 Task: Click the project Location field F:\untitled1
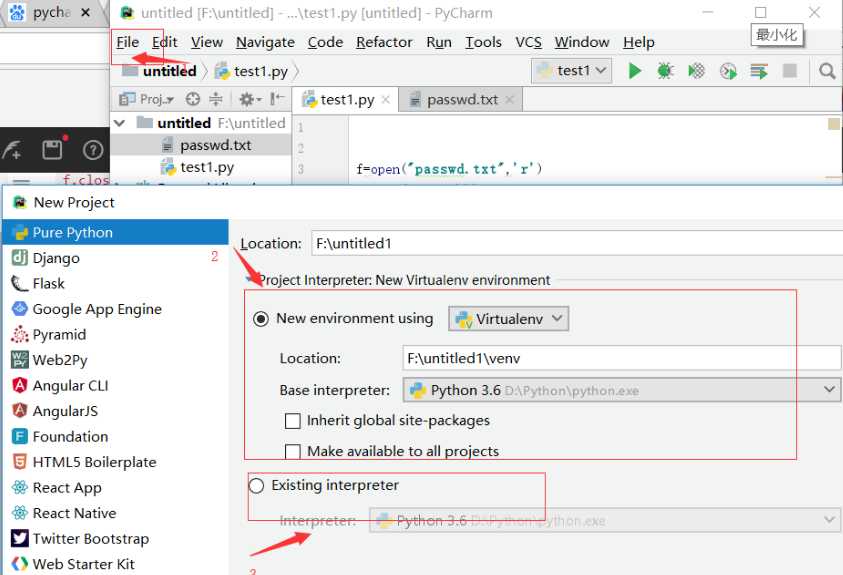click(576, 243)
